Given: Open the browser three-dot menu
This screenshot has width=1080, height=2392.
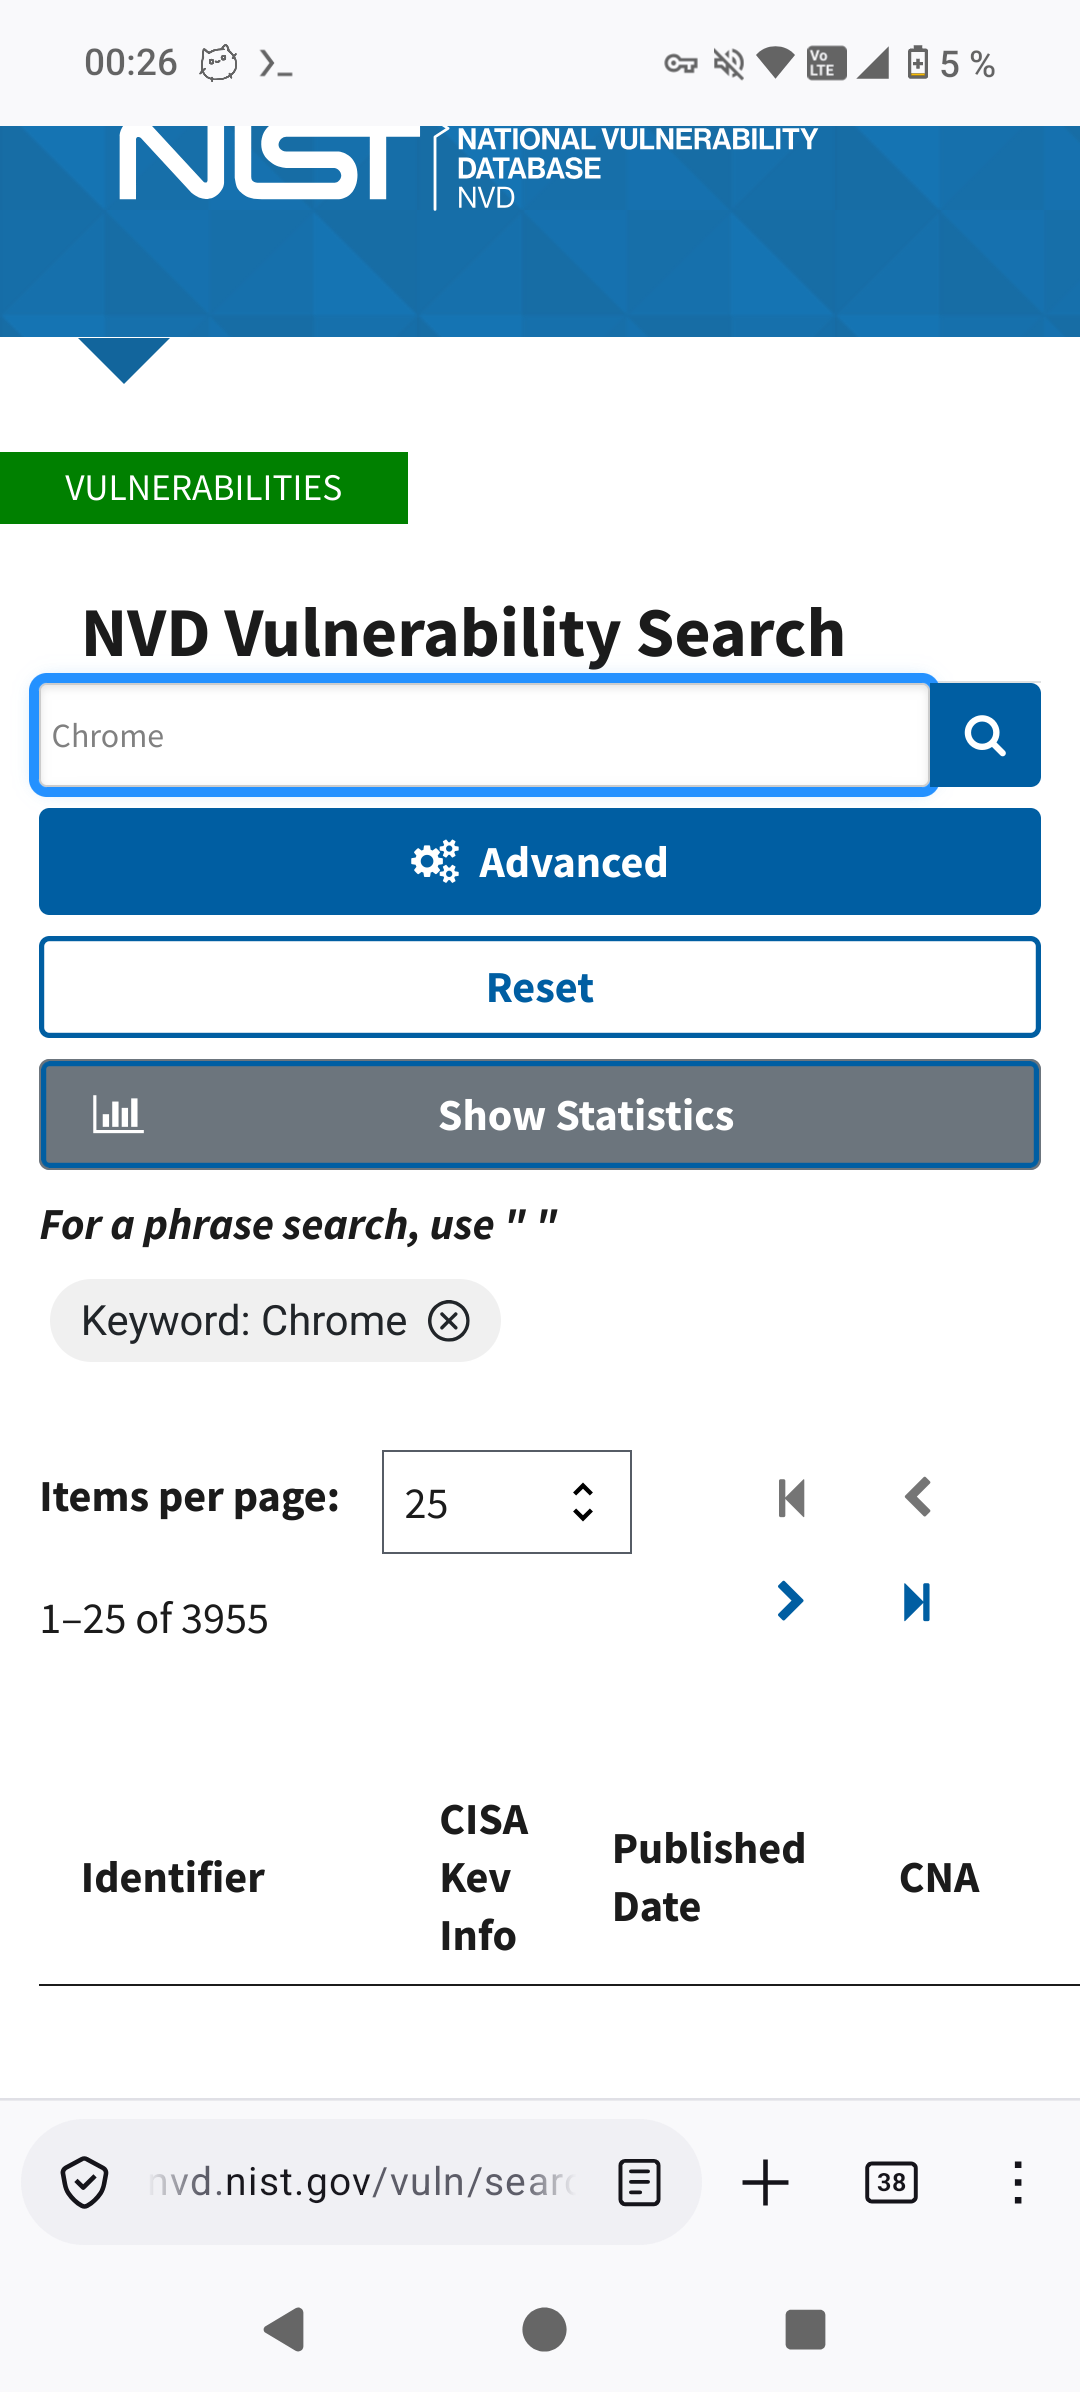Looking at the screenshot, I should (x=1017, y=2182).
